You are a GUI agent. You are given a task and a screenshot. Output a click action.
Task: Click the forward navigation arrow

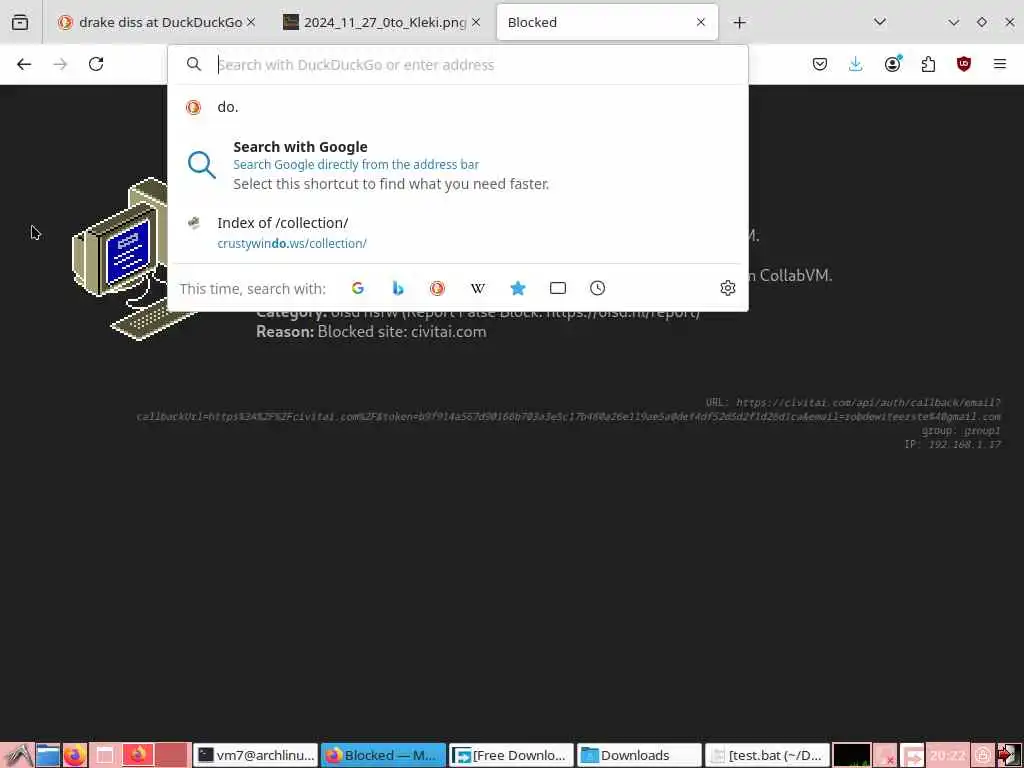tap(60, 64)
